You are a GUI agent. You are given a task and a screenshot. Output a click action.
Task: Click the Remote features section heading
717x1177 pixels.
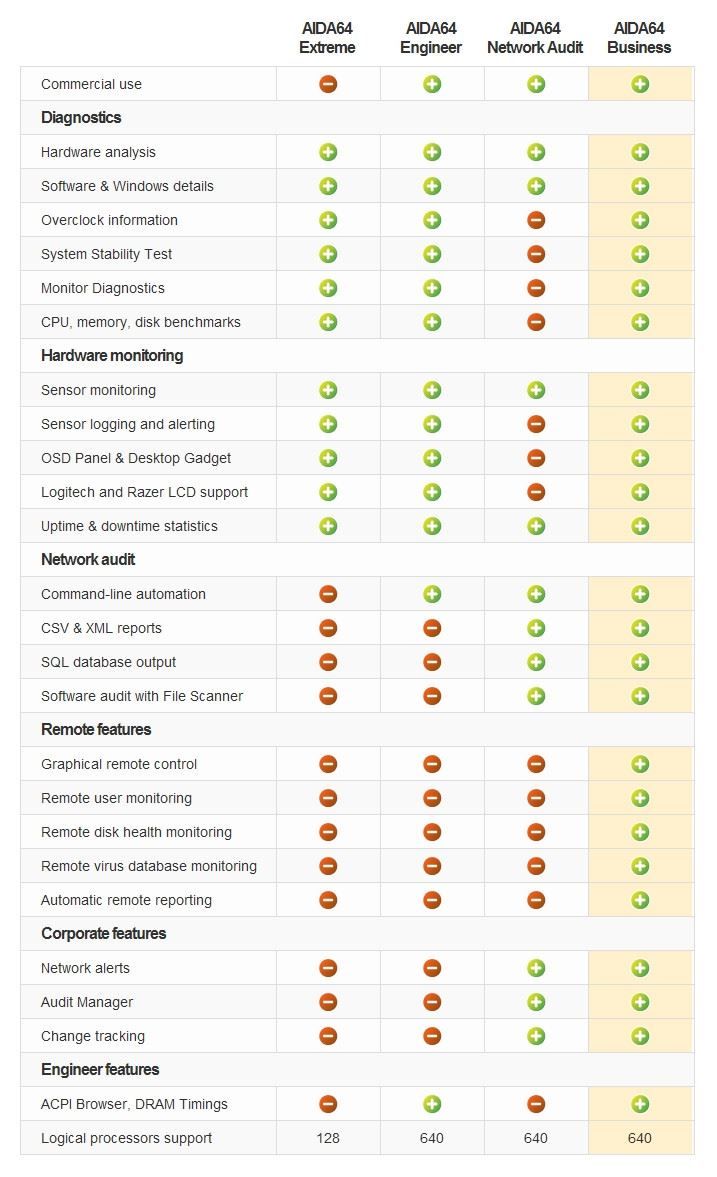(x=96, y=730)
